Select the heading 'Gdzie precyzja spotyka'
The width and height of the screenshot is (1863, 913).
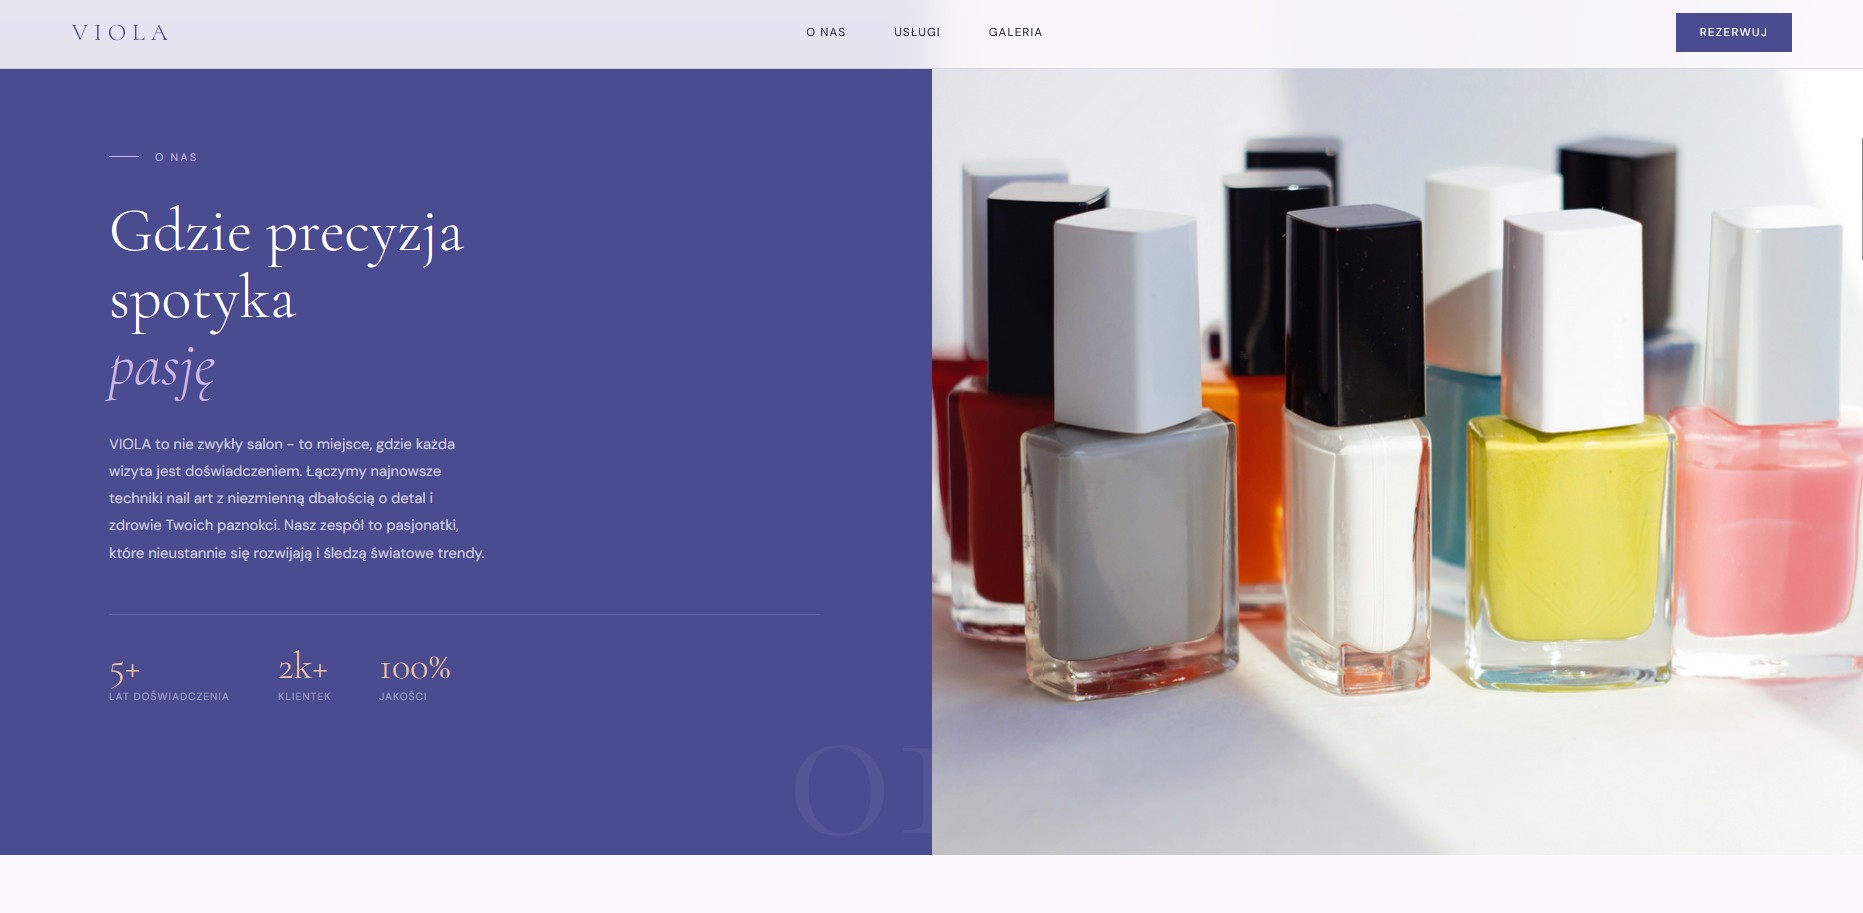tap(287, 265)
